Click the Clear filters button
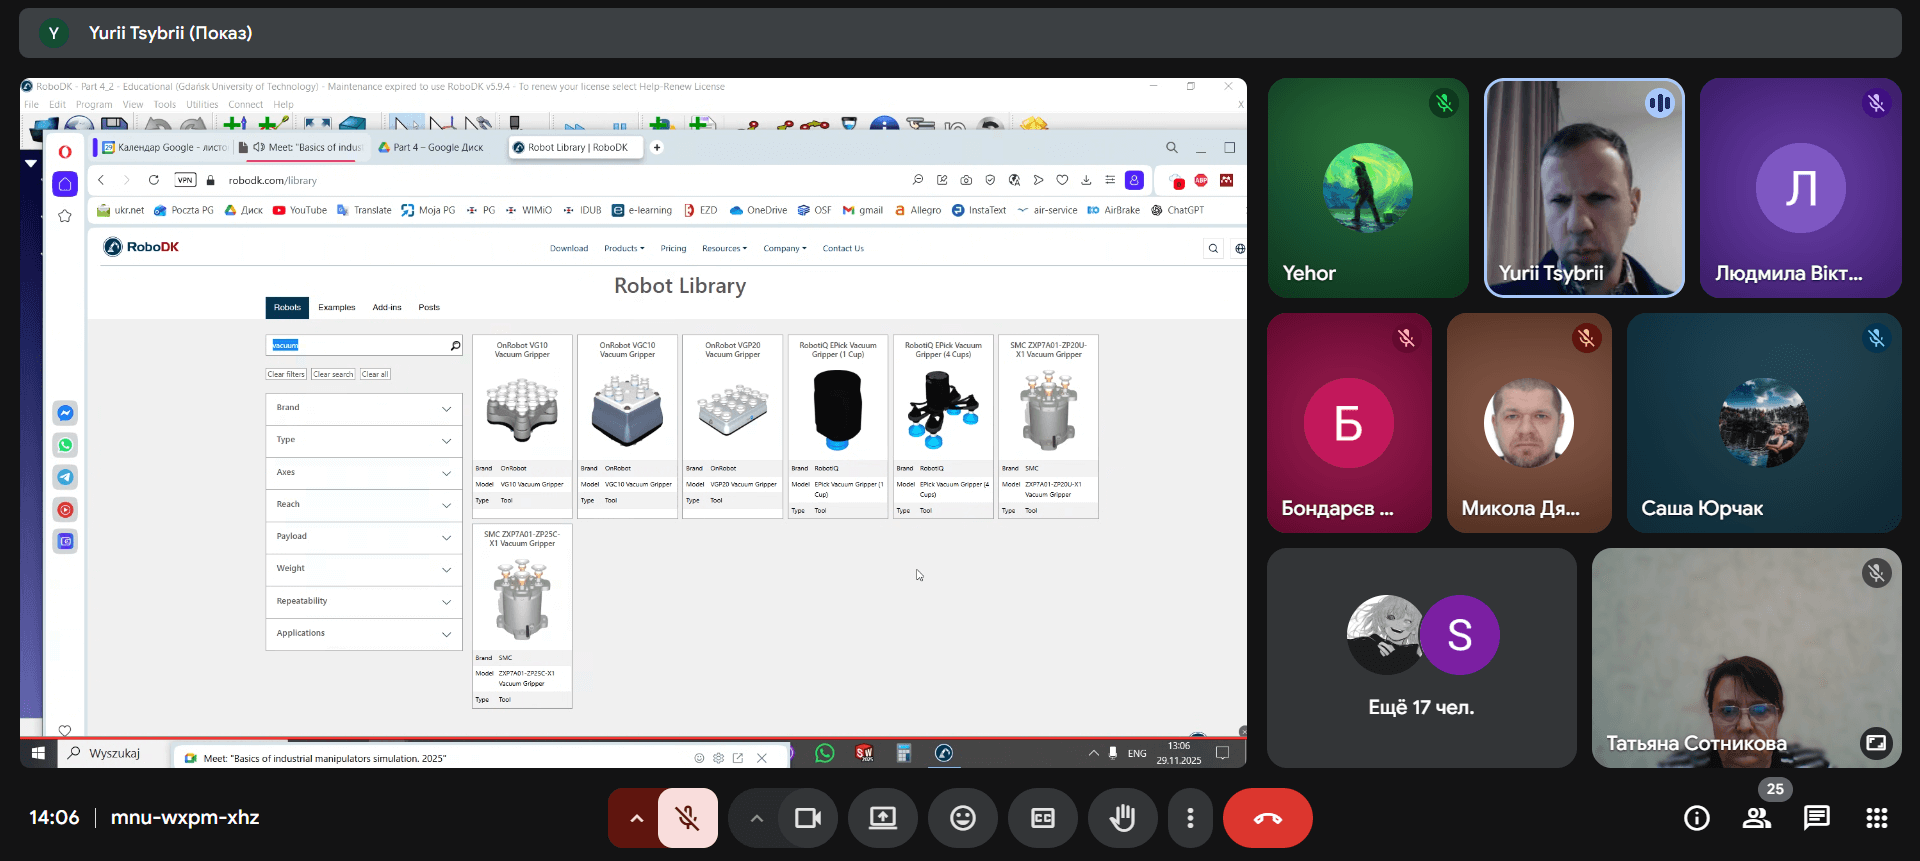Viewport: 1920px width, 861px height. click(x=286, y=374)
